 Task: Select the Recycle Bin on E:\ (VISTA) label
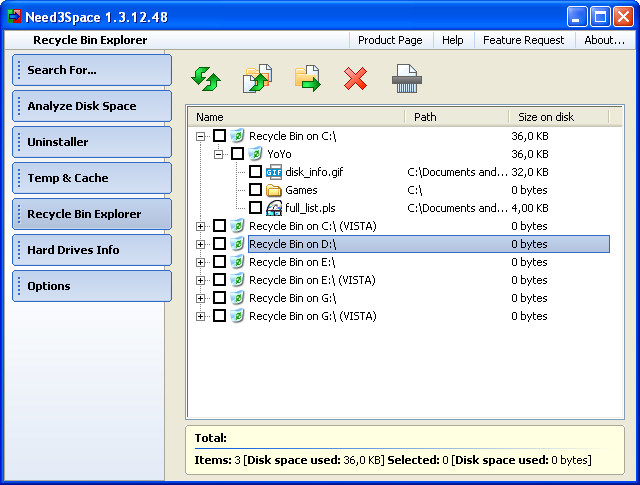[x=312, y=280]
